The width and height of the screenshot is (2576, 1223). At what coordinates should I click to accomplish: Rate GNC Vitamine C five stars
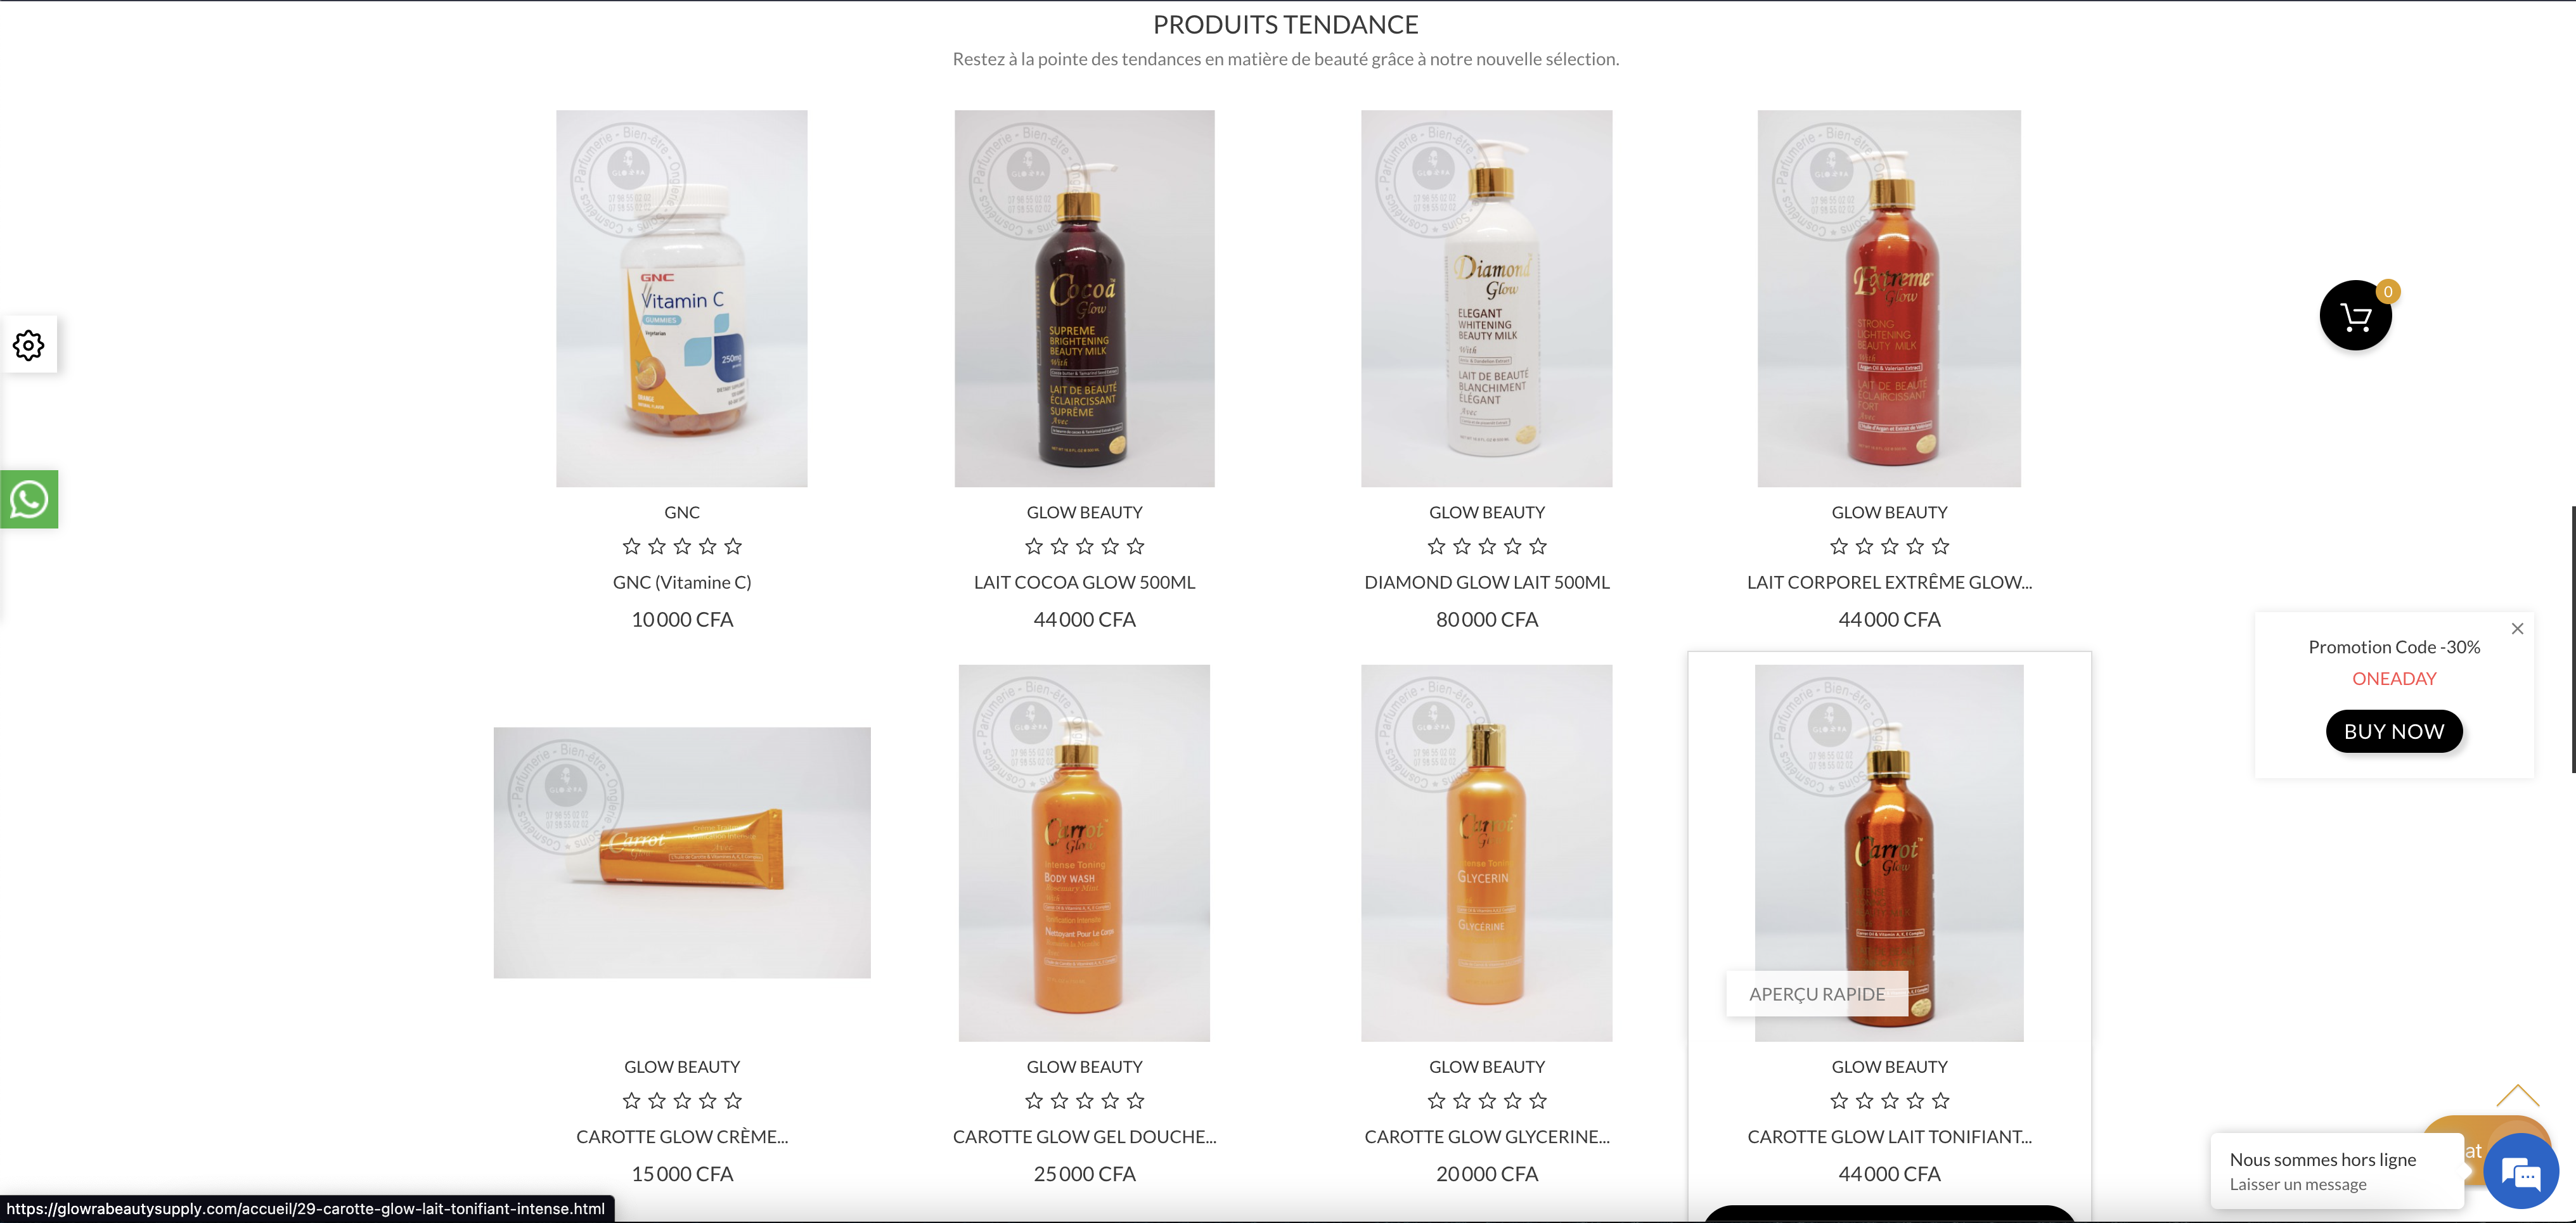pos(733,546)
